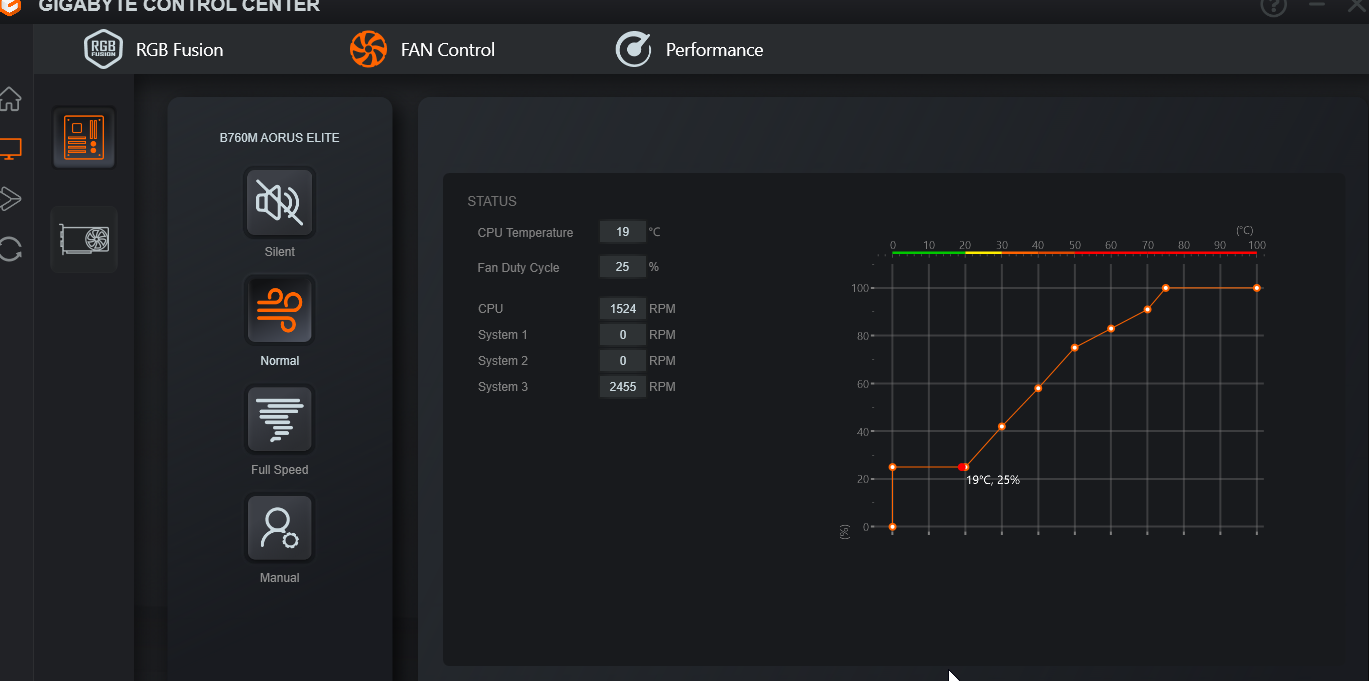1369x681 pixels.
Task: Select the fan curve point at 50°C
Action: pos(1075,348)
